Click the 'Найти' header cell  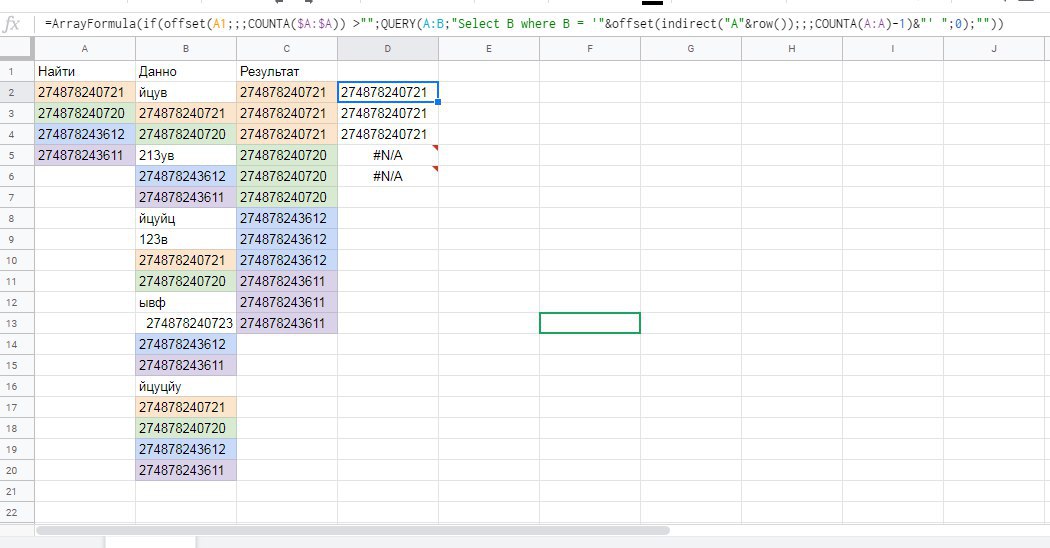coord(85,71)
